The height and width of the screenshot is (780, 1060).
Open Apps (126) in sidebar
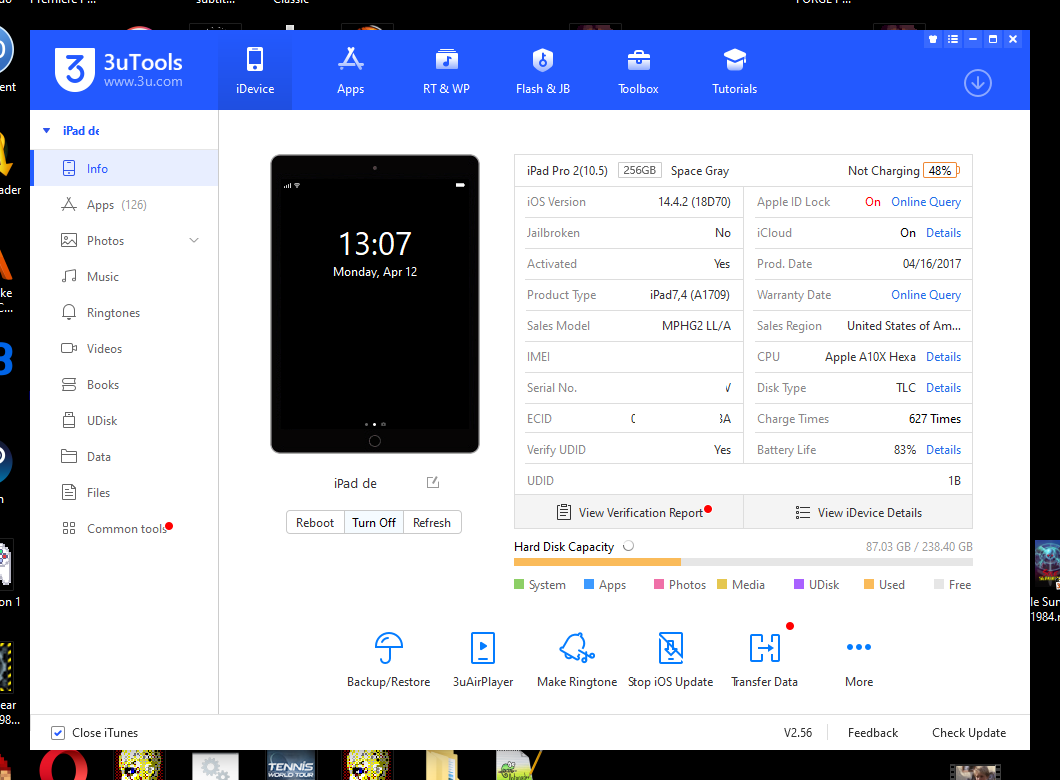pos(124,205)
